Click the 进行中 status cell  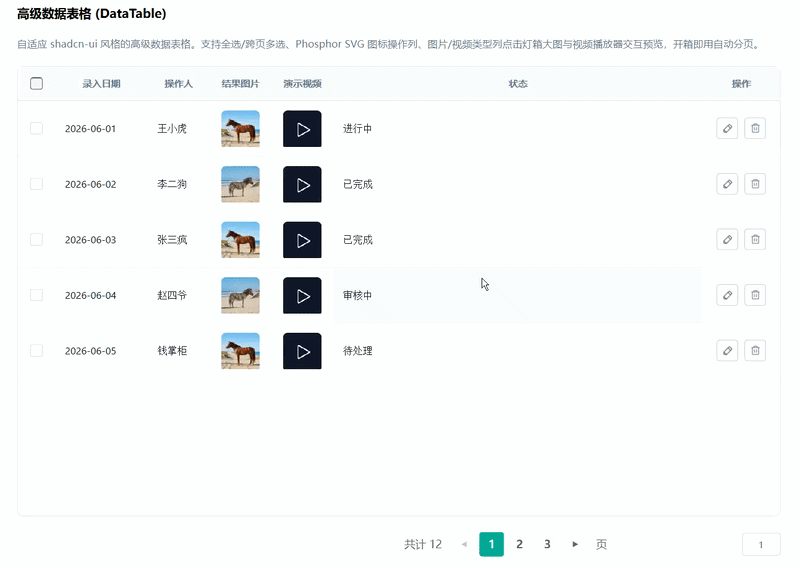pyautogui.click(x=358, y=129)
